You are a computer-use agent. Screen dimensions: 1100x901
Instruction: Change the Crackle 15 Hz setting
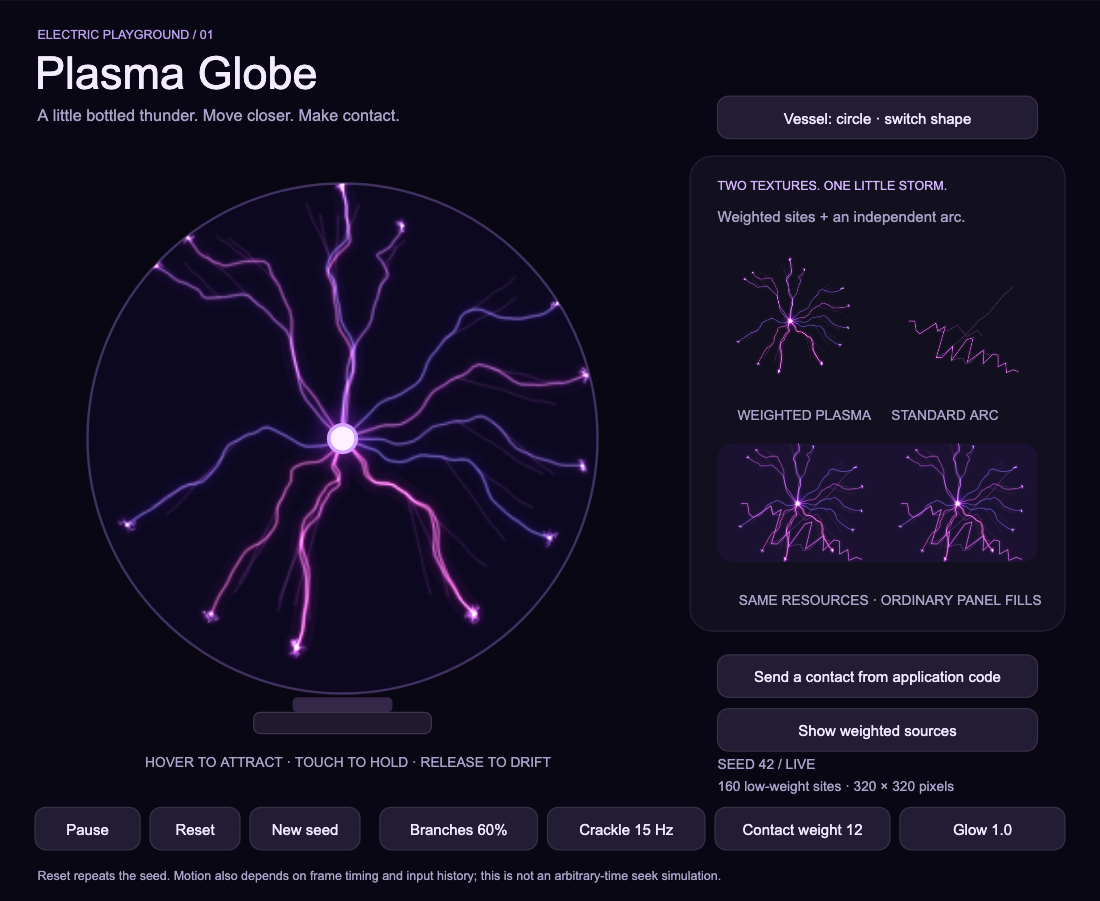[x=626, y=829]
